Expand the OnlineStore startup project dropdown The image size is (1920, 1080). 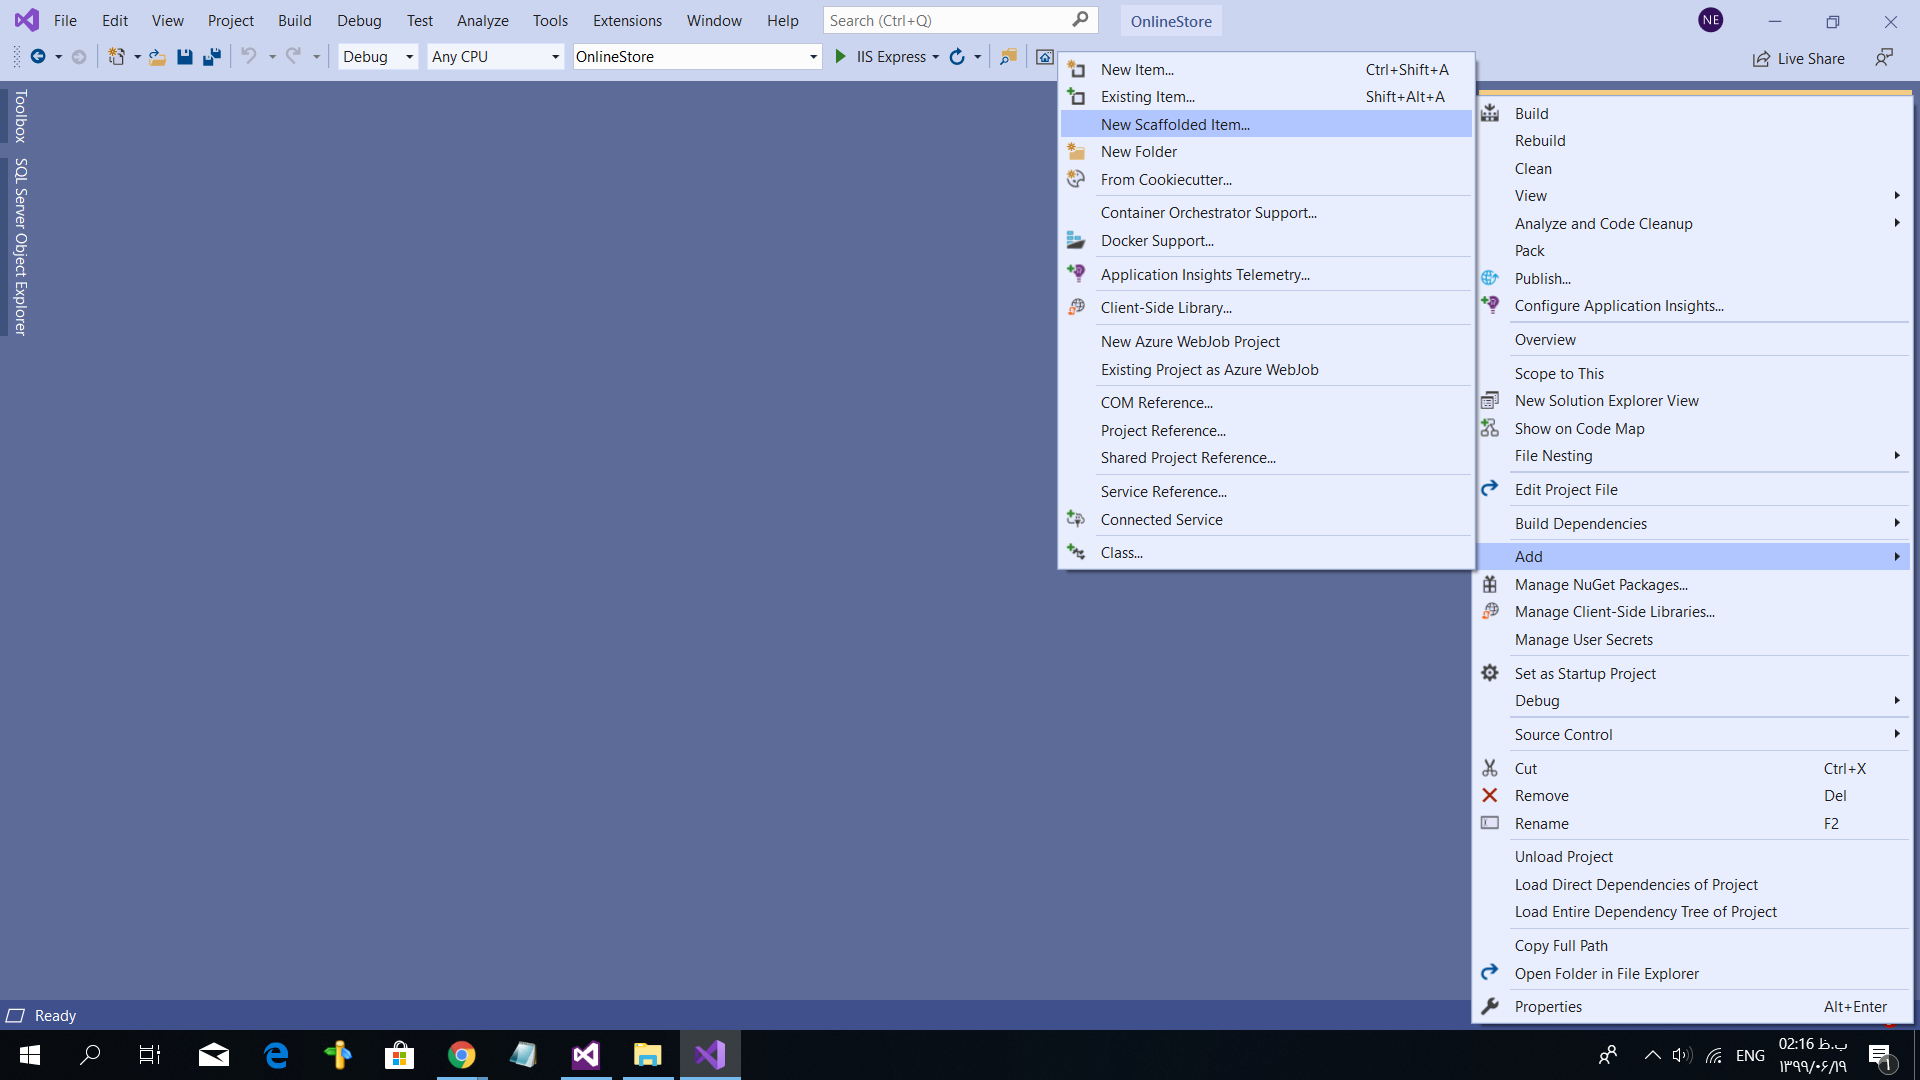click(813, 57)
